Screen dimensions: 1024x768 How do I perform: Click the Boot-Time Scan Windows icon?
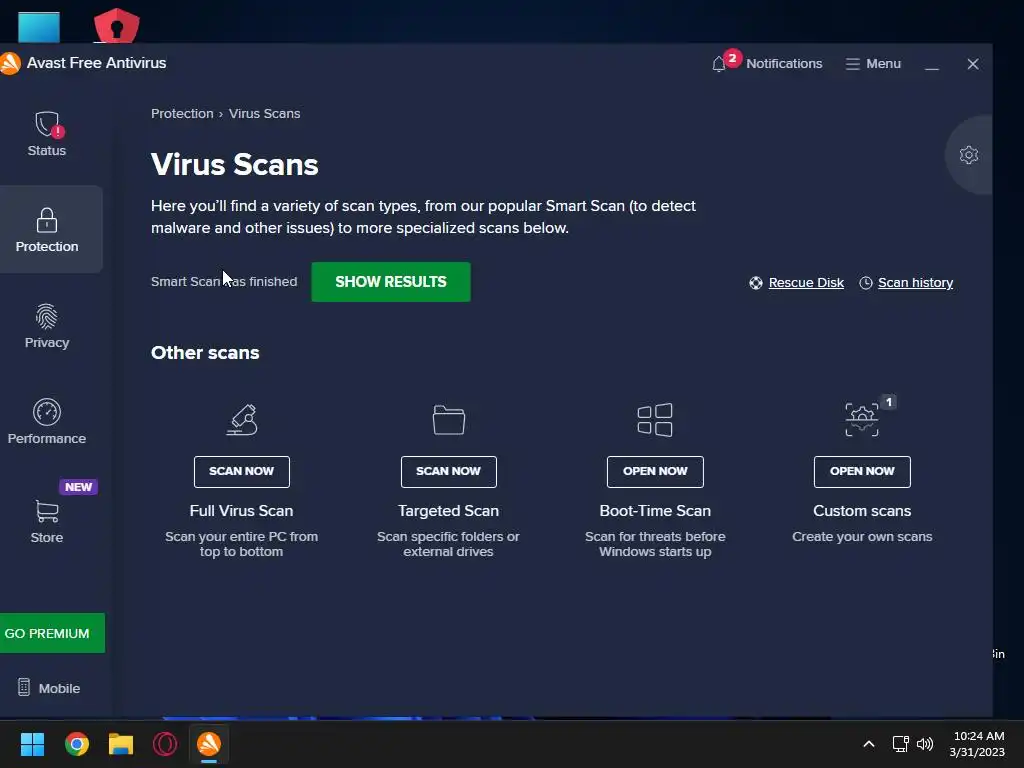[x=655, y=420]
